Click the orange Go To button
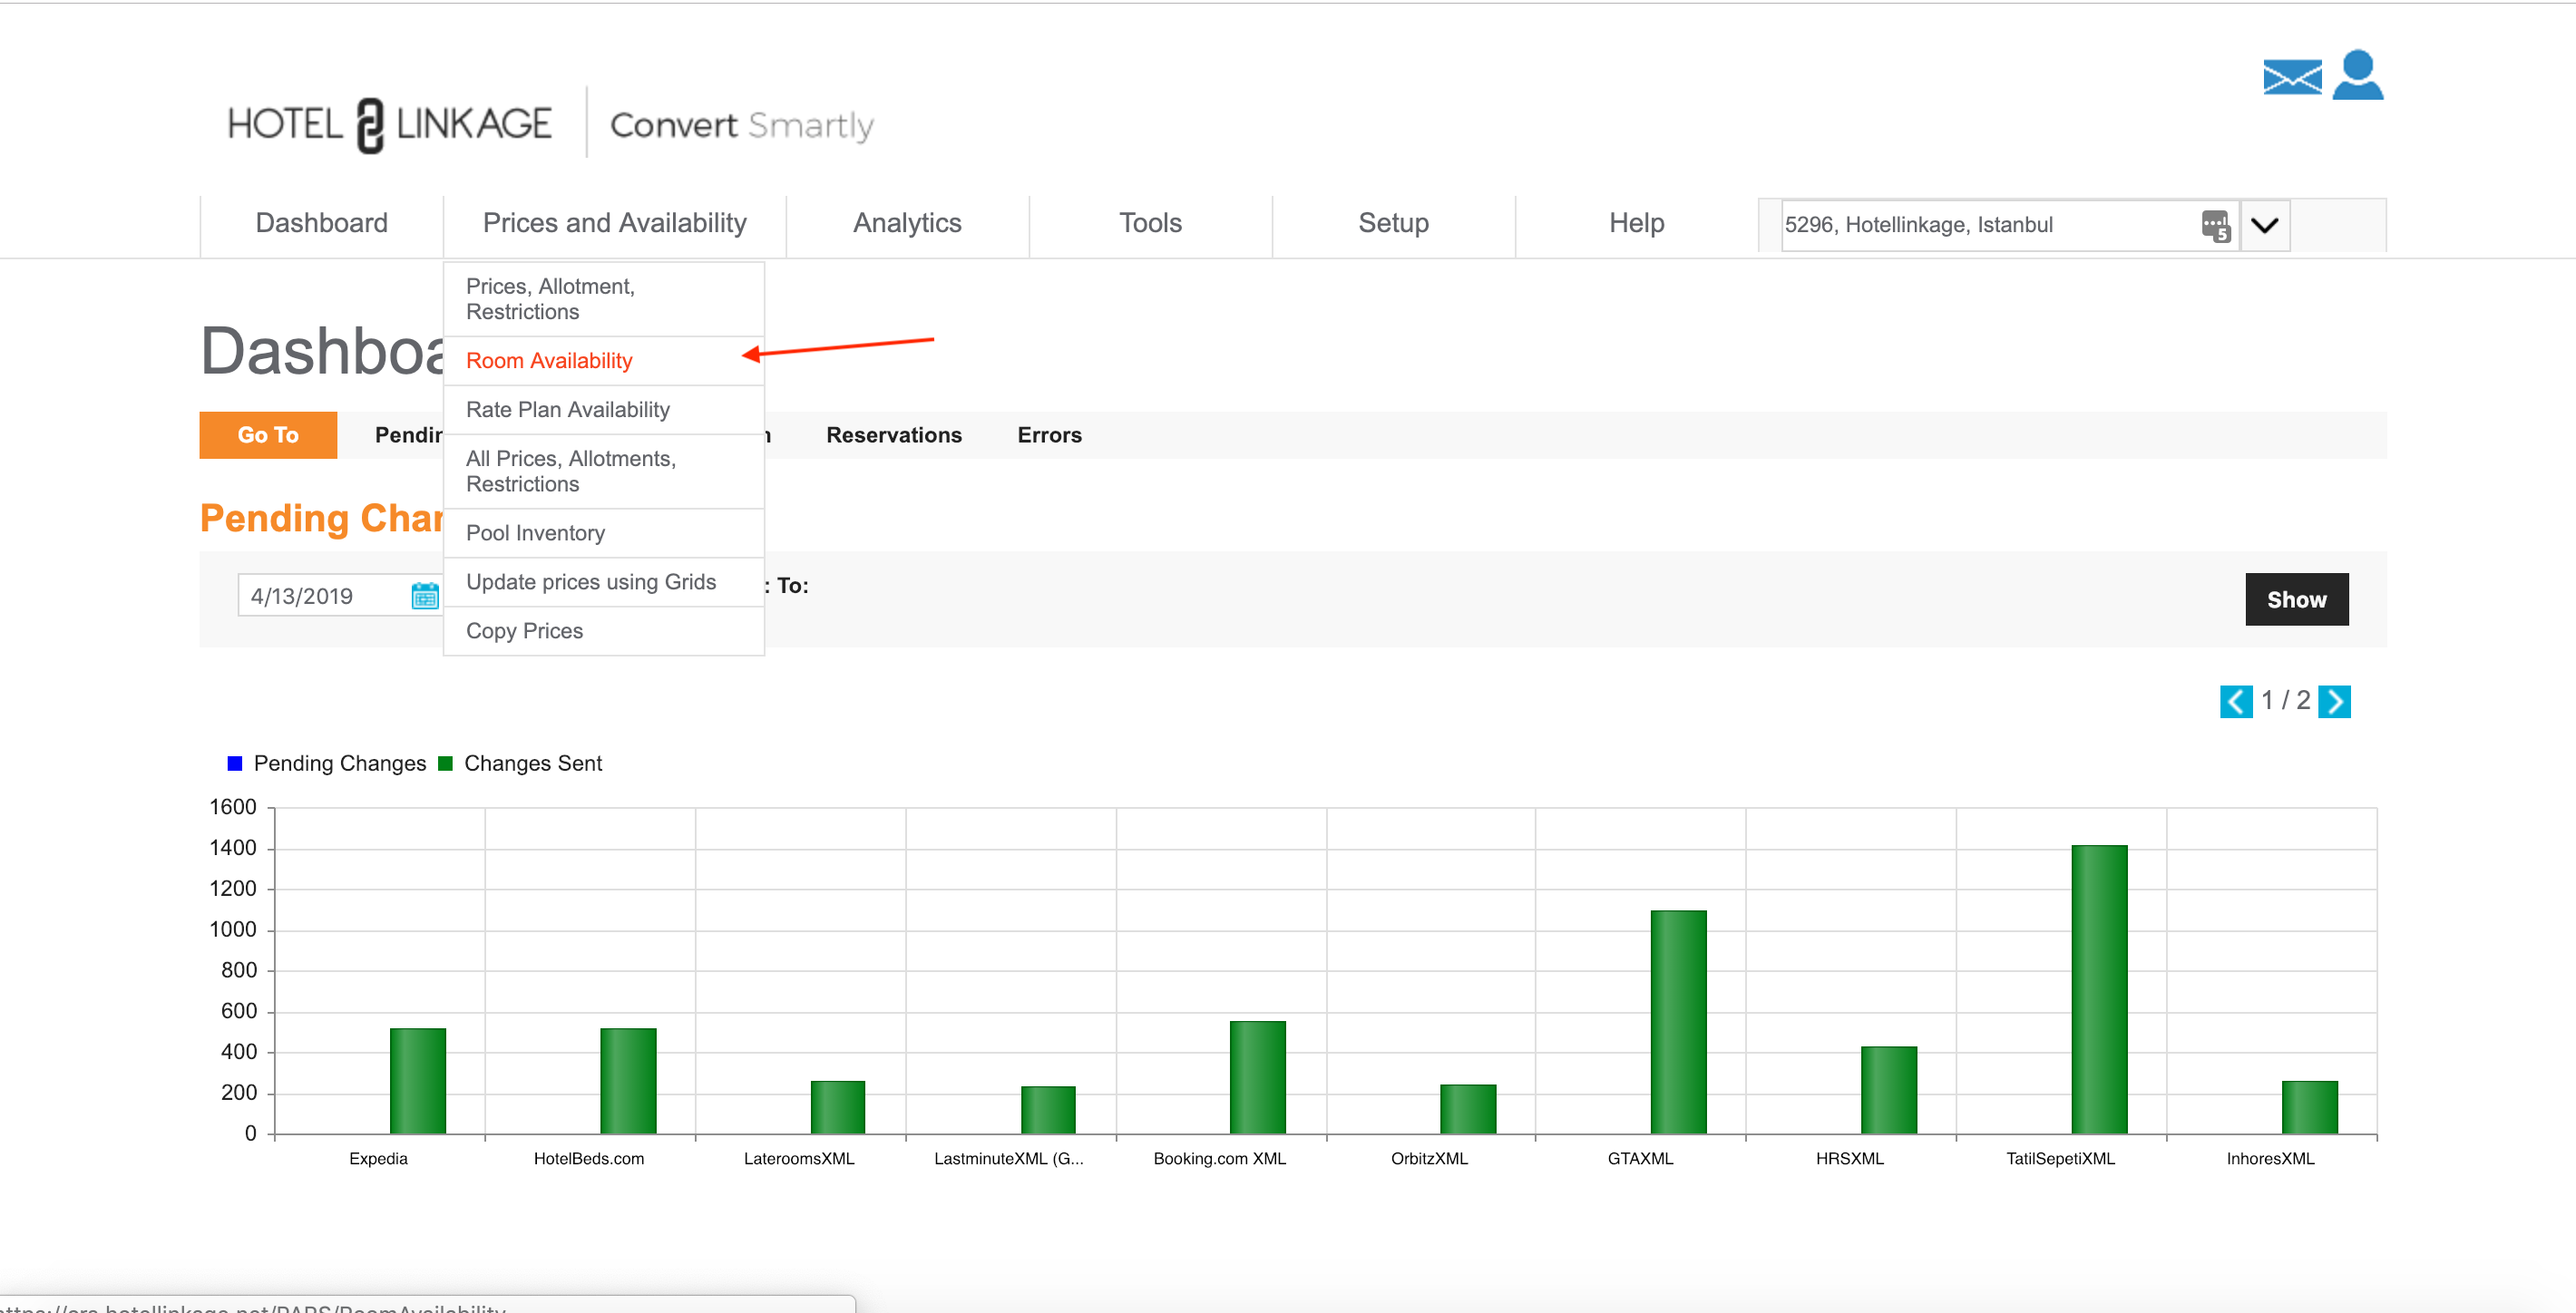This screenshot has height=1313, width=2576. coord(267,435)
